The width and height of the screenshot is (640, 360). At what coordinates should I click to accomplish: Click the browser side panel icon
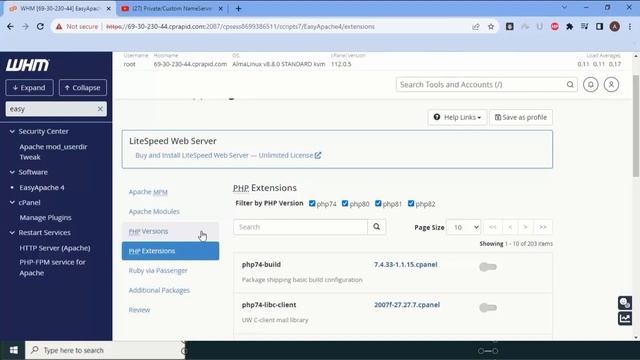point(599,27)
